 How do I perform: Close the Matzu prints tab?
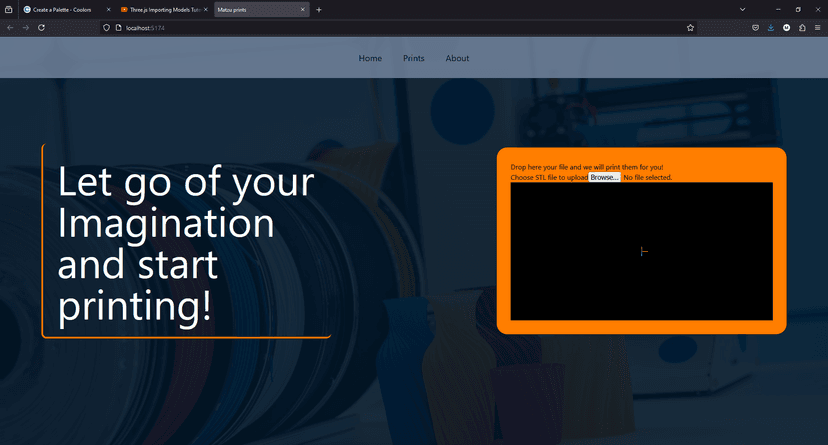(x=302, y=9)
